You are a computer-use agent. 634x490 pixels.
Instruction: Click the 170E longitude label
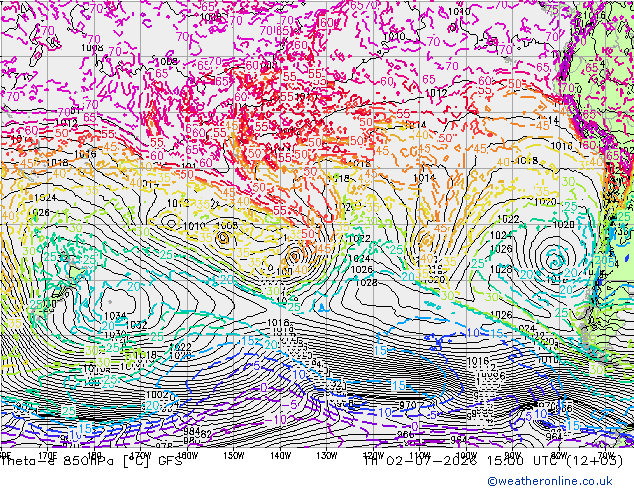48,456
